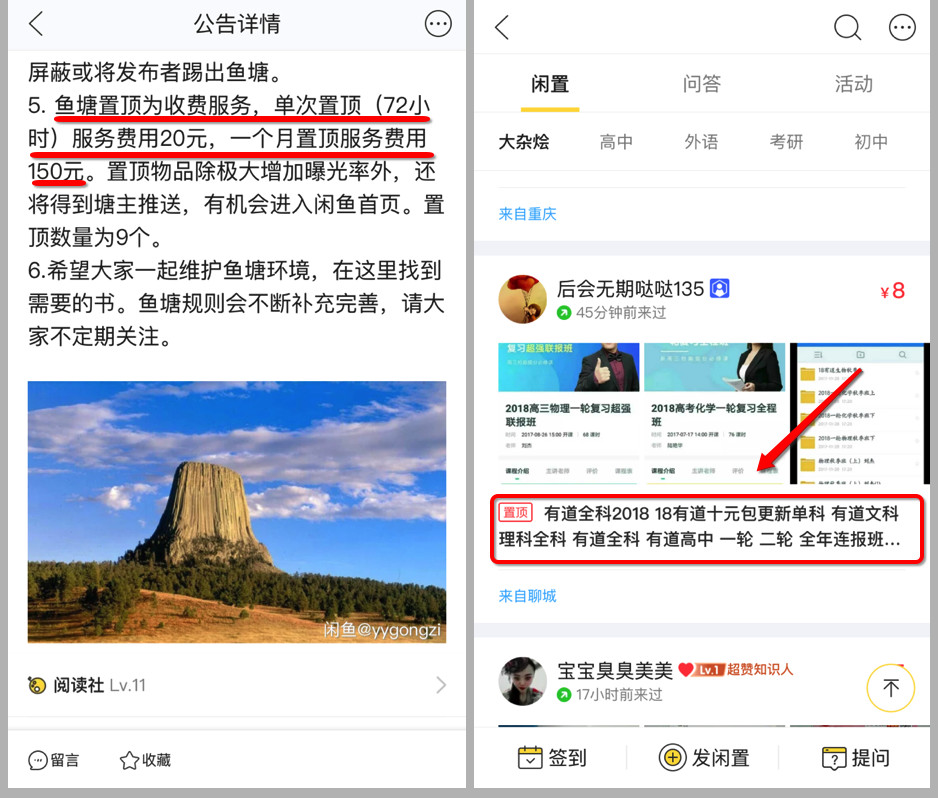Open 来自重庆 location link

point(527,214)
